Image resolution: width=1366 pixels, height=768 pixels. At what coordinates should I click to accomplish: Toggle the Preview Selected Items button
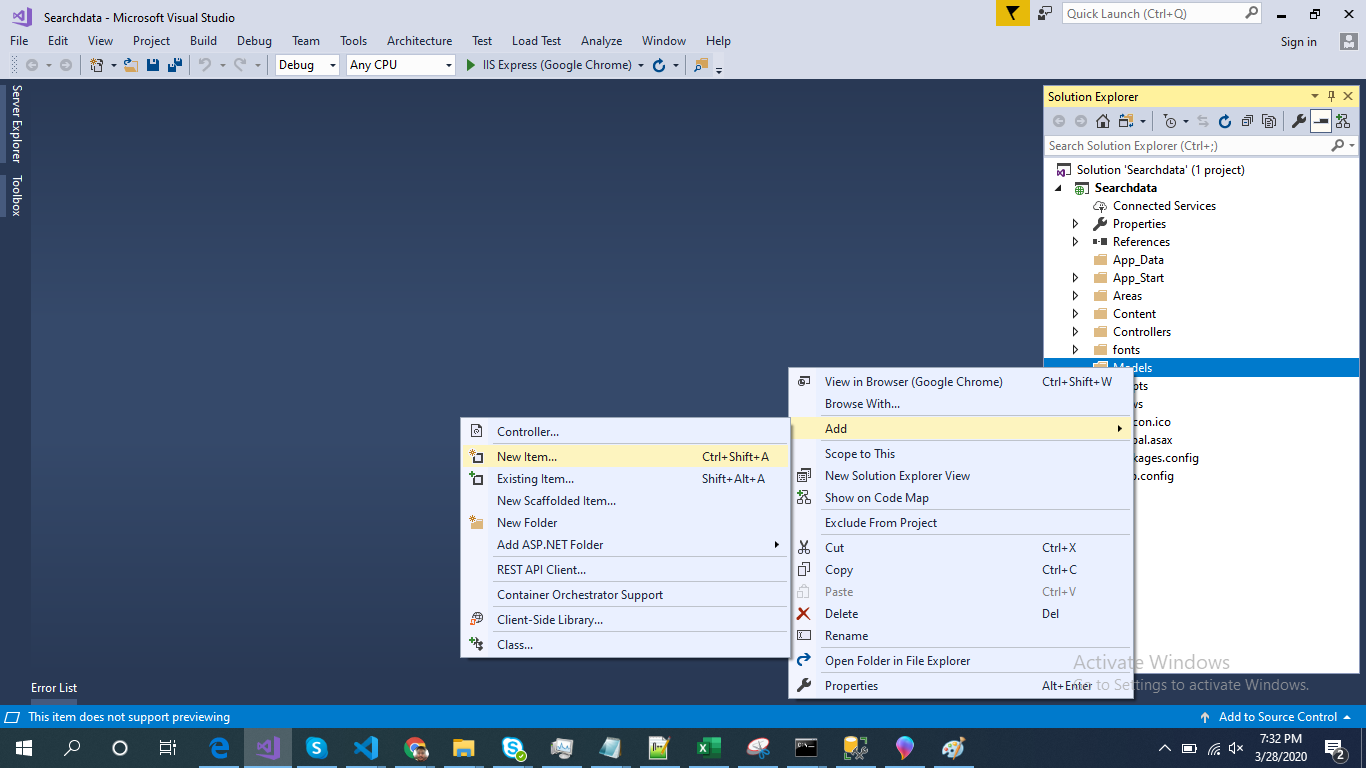(x=1321, y=121)
